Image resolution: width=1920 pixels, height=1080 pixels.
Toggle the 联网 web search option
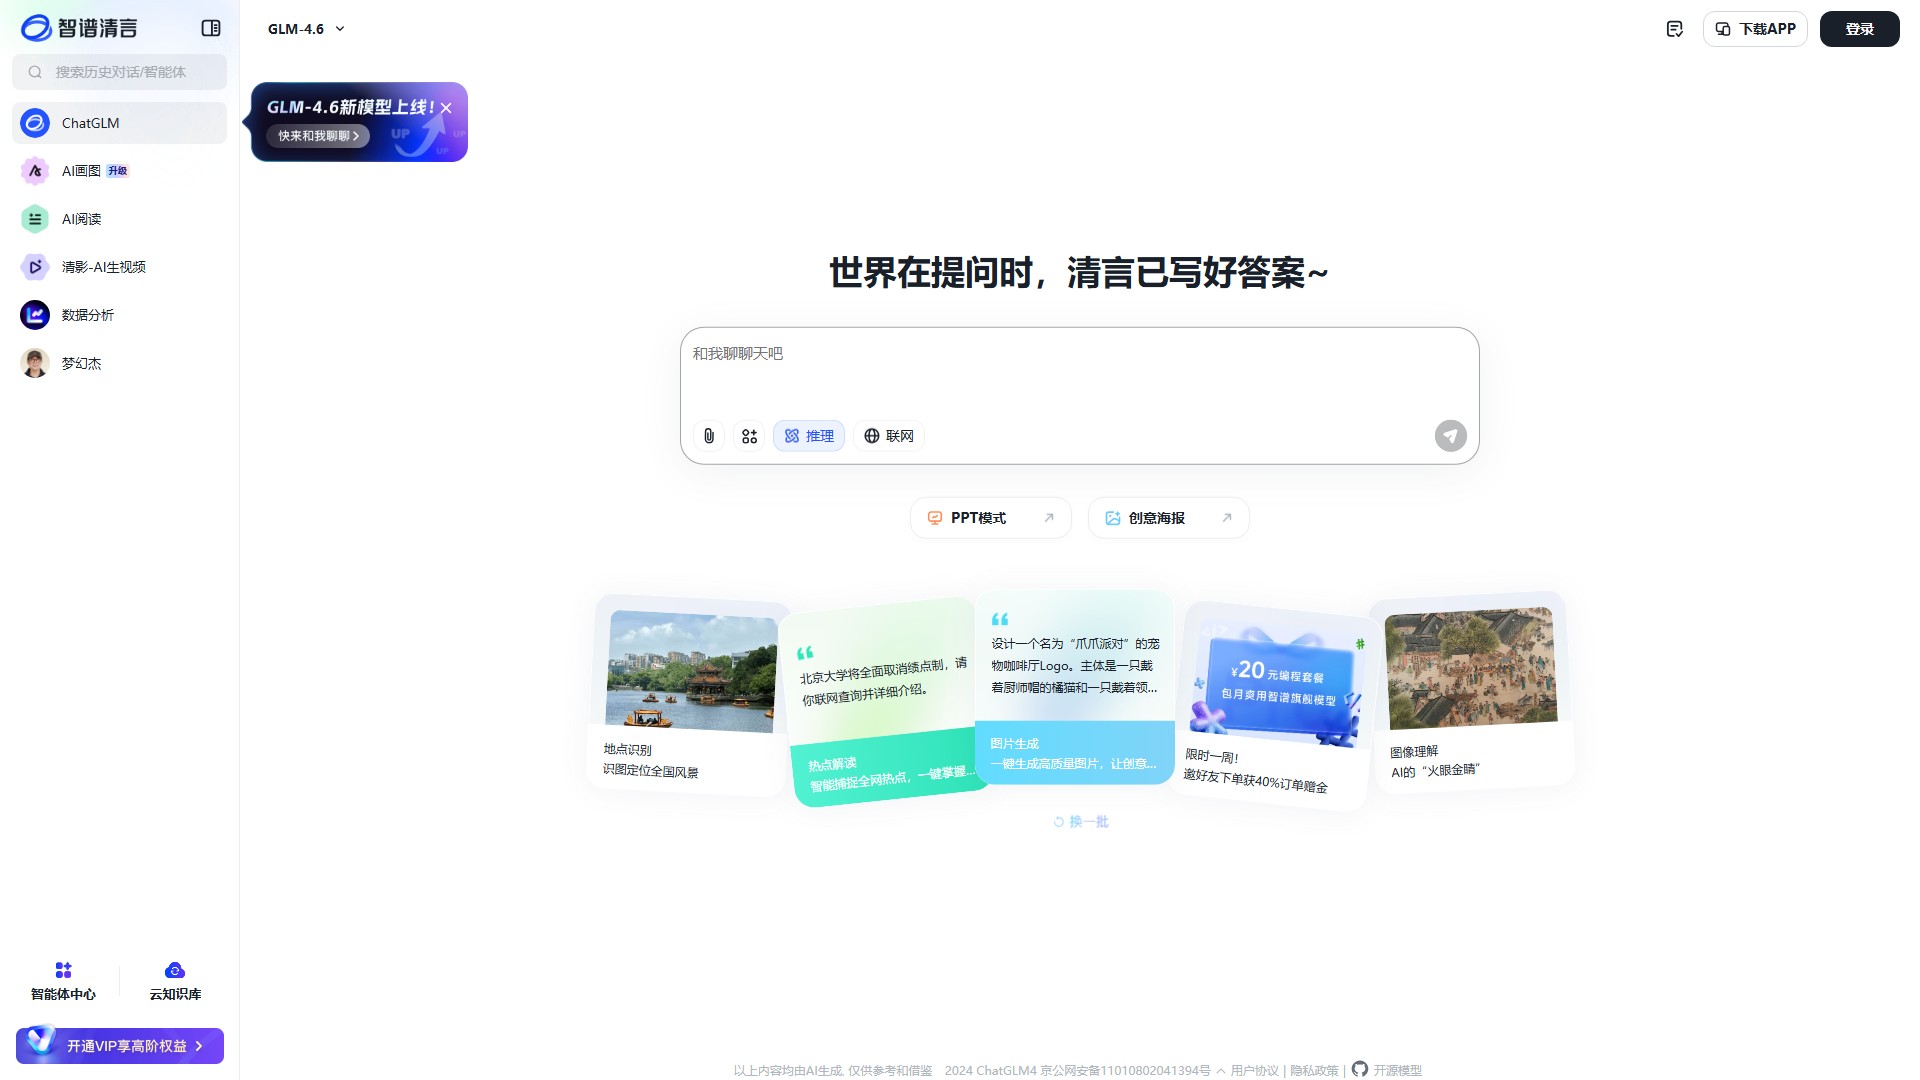[889, 436]
